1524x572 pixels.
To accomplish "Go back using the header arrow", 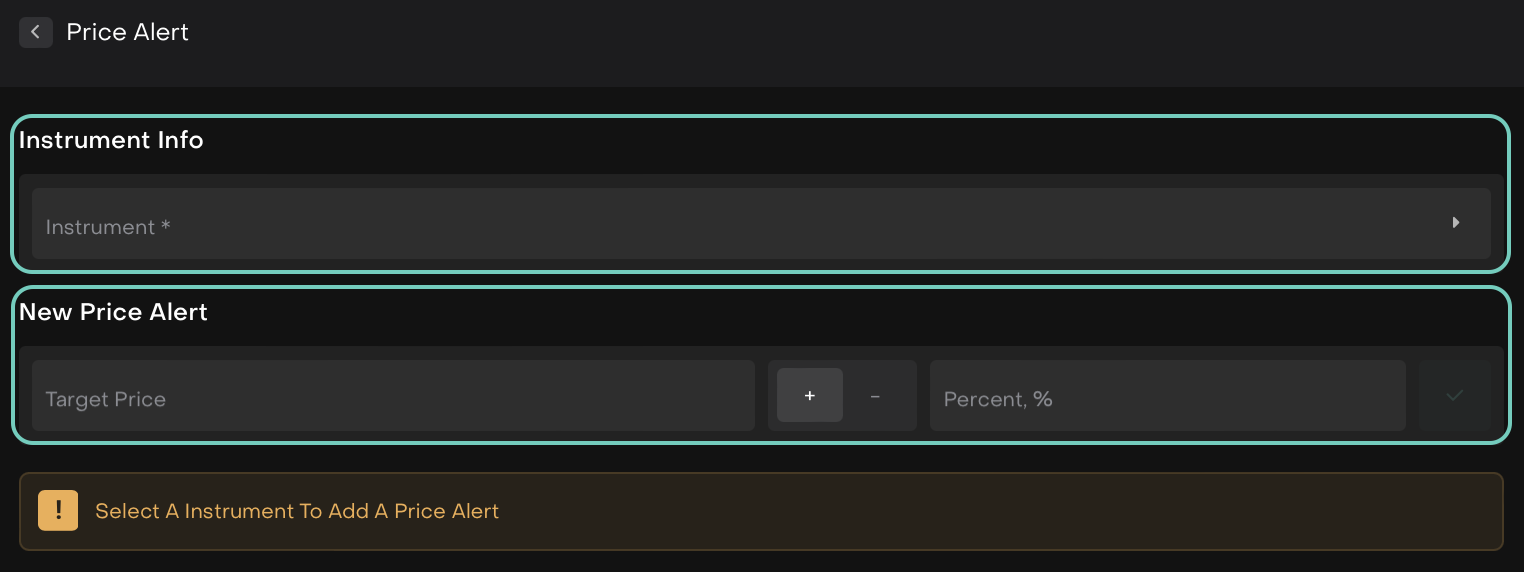I will tap(35, 32).
